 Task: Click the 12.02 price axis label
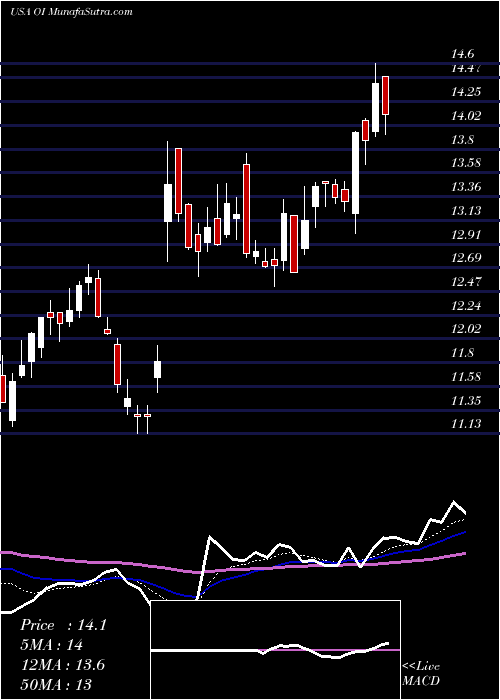pos(466,329)
